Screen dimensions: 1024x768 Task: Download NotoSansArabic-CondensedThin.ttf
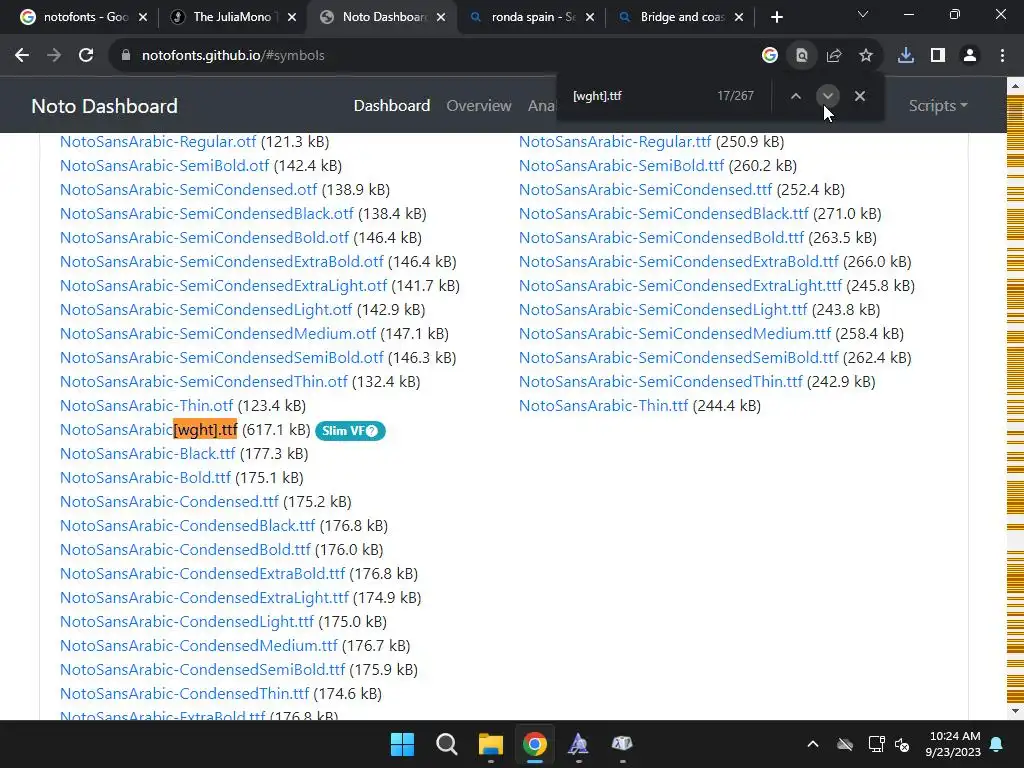pyautogui.click(x=184, y=694)
